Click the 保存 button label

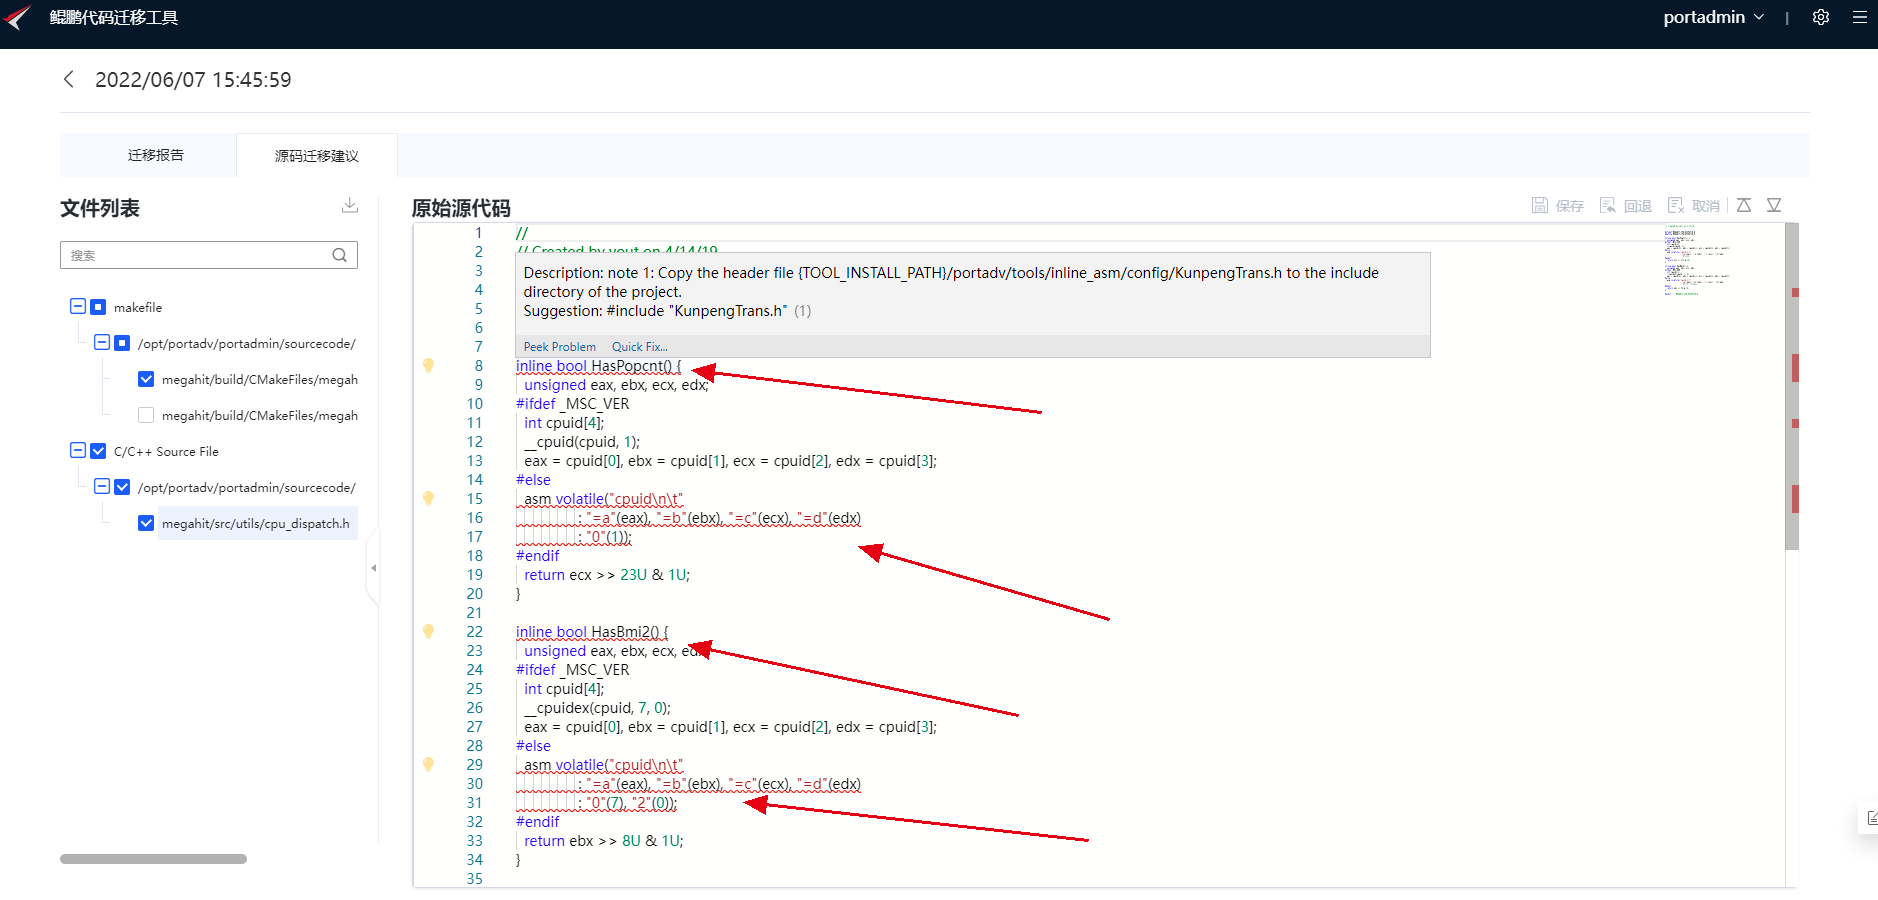coord(1570,206)
